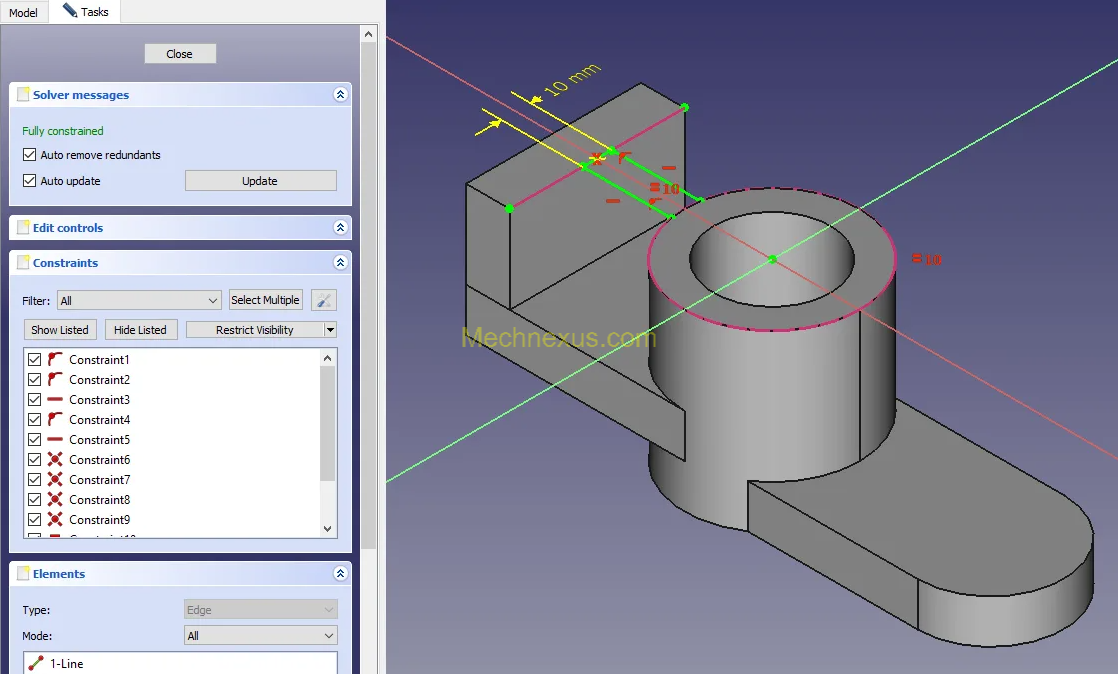Click constraints list scroll down arrow
The image size is (1118, 674).
(x=327, y=529)
